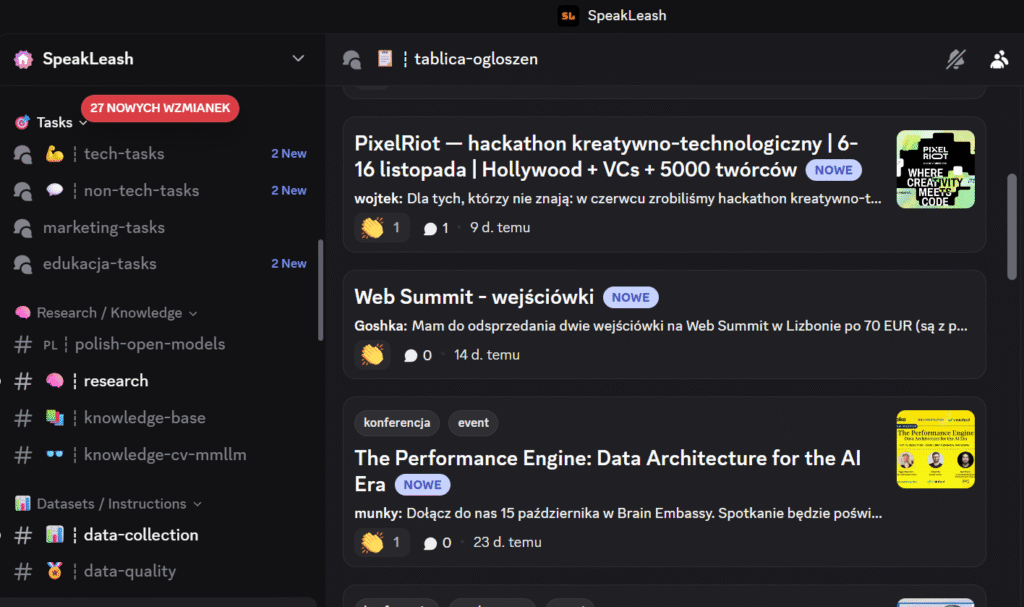Open the SpeakLeash server dropdown menu
The width and height of the screenshot is (1024, 607).
pyautogui.click(x=298, y=59)
